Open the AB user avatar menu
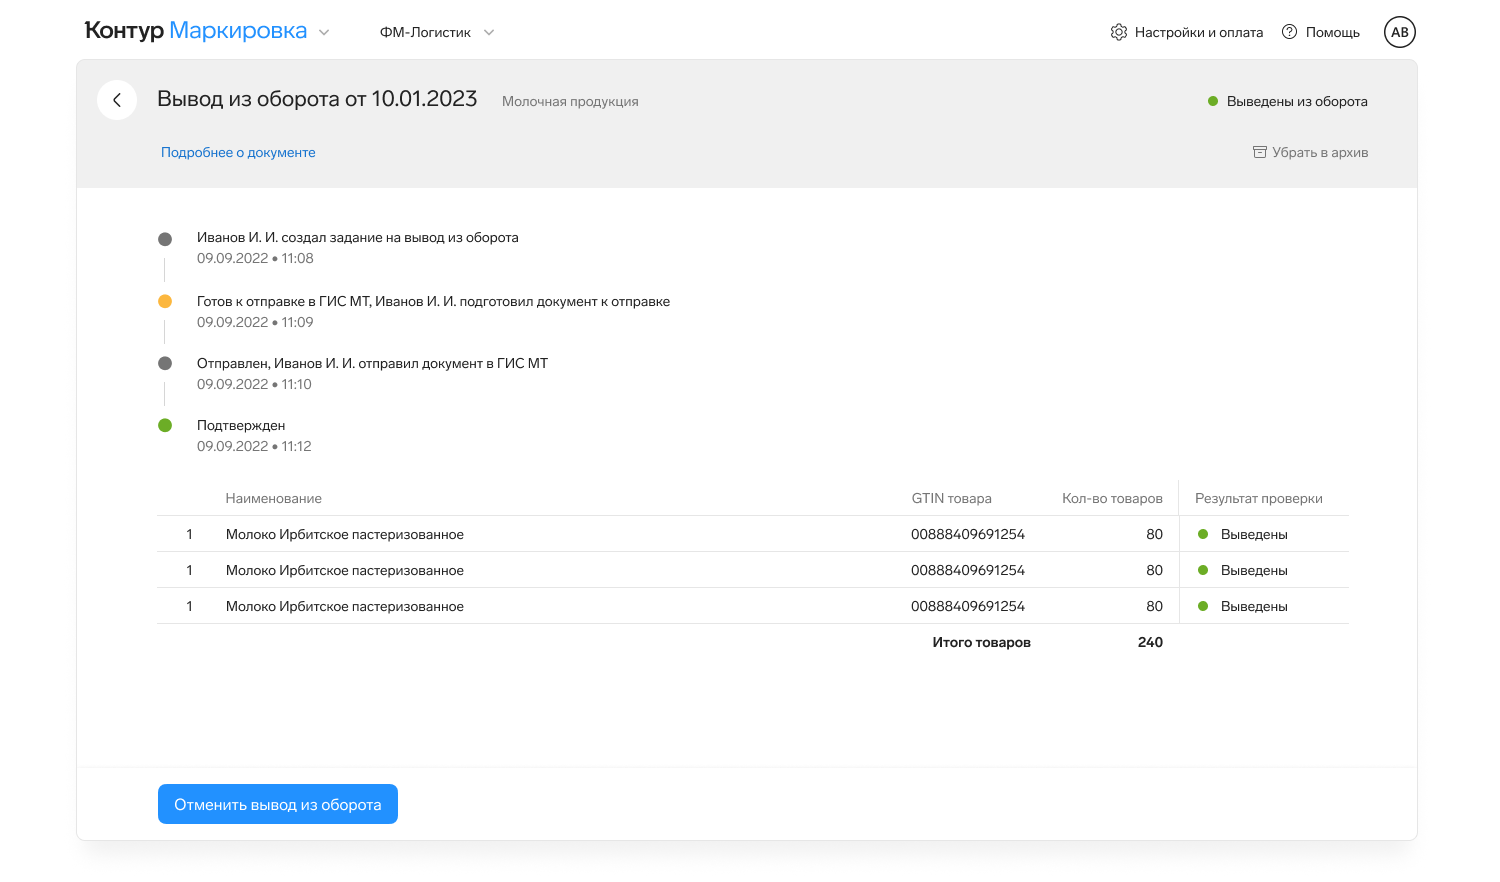The image size is (1500, 882). pyautogui.click(x=1399, y=32)
